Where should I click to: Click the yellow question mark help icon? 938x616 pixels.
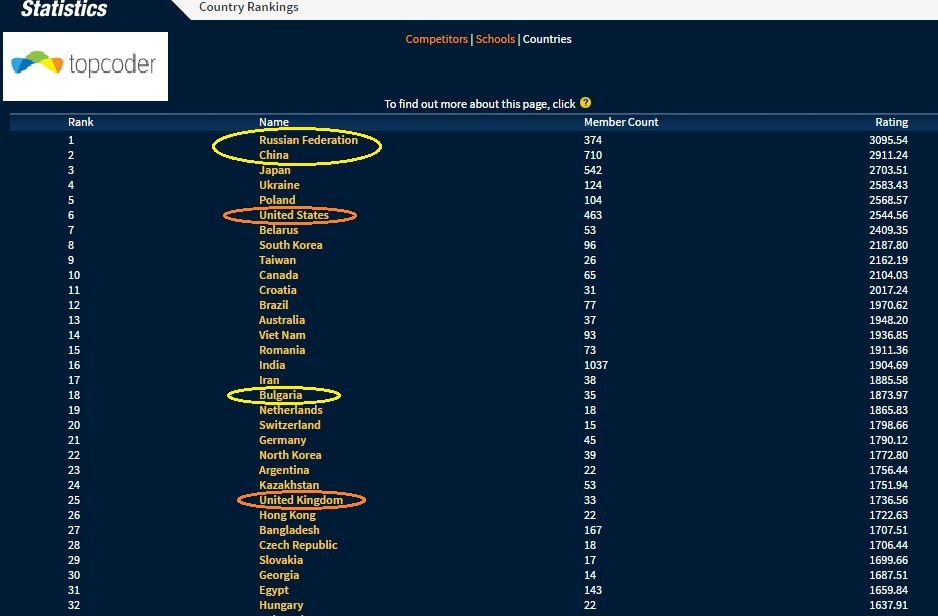(x=585, y=103)
